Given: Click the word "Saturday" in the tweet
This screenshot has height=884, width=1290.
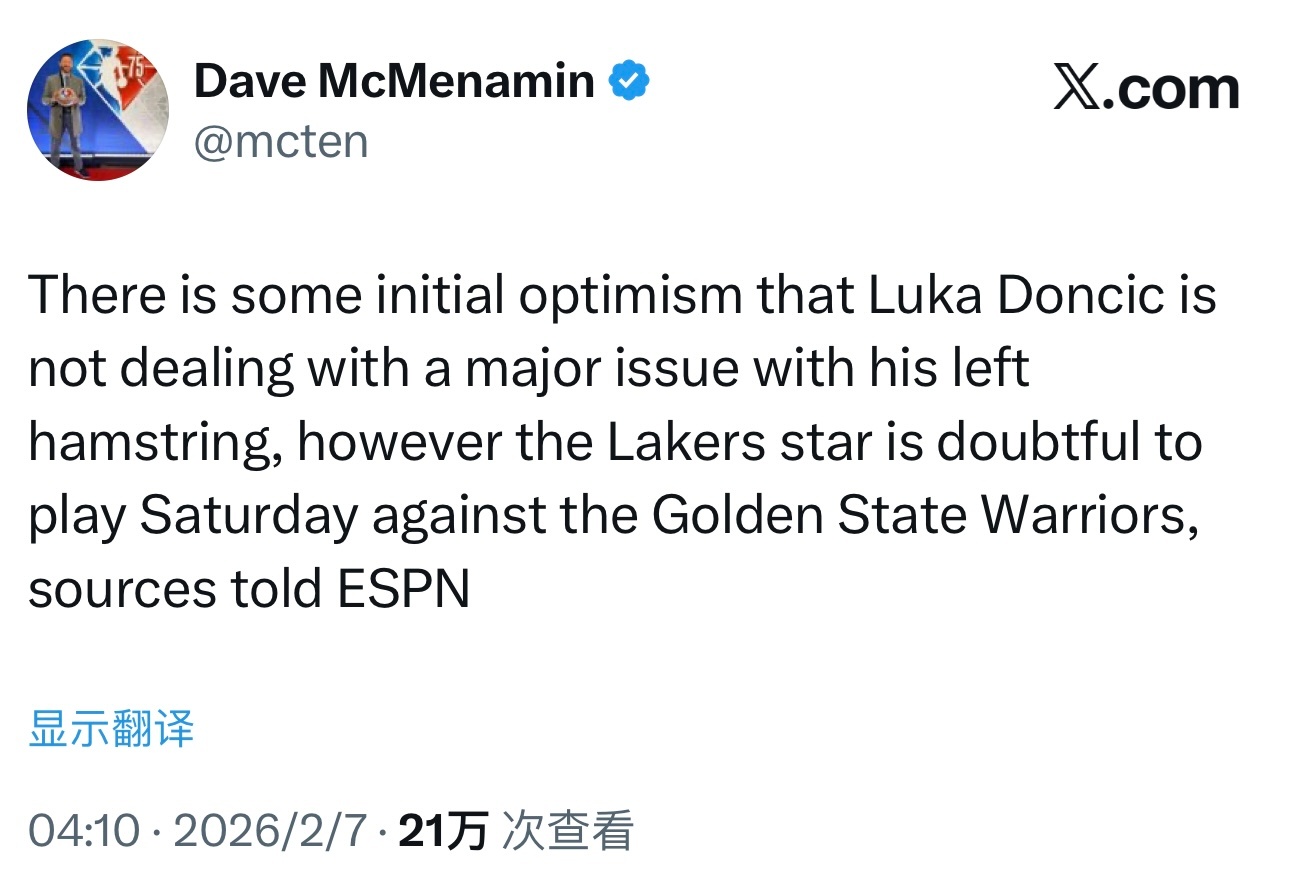Looking at the screenshot, I should pos(247,516).
